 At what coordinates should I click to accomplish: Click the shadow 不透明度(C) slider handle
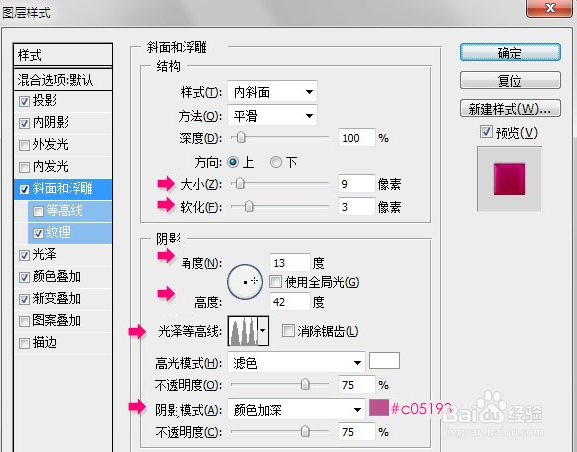(x=305, y=431)
